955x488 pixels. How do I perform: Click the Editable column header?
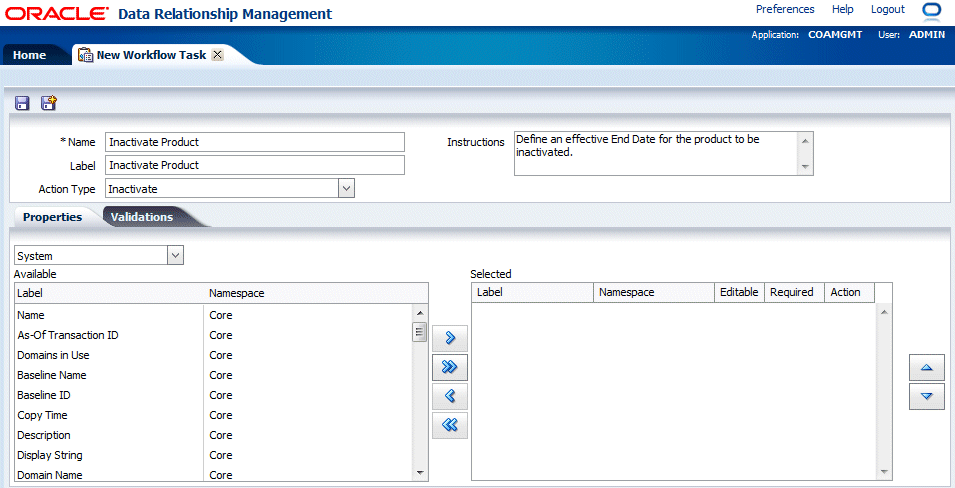click(739, 292)
